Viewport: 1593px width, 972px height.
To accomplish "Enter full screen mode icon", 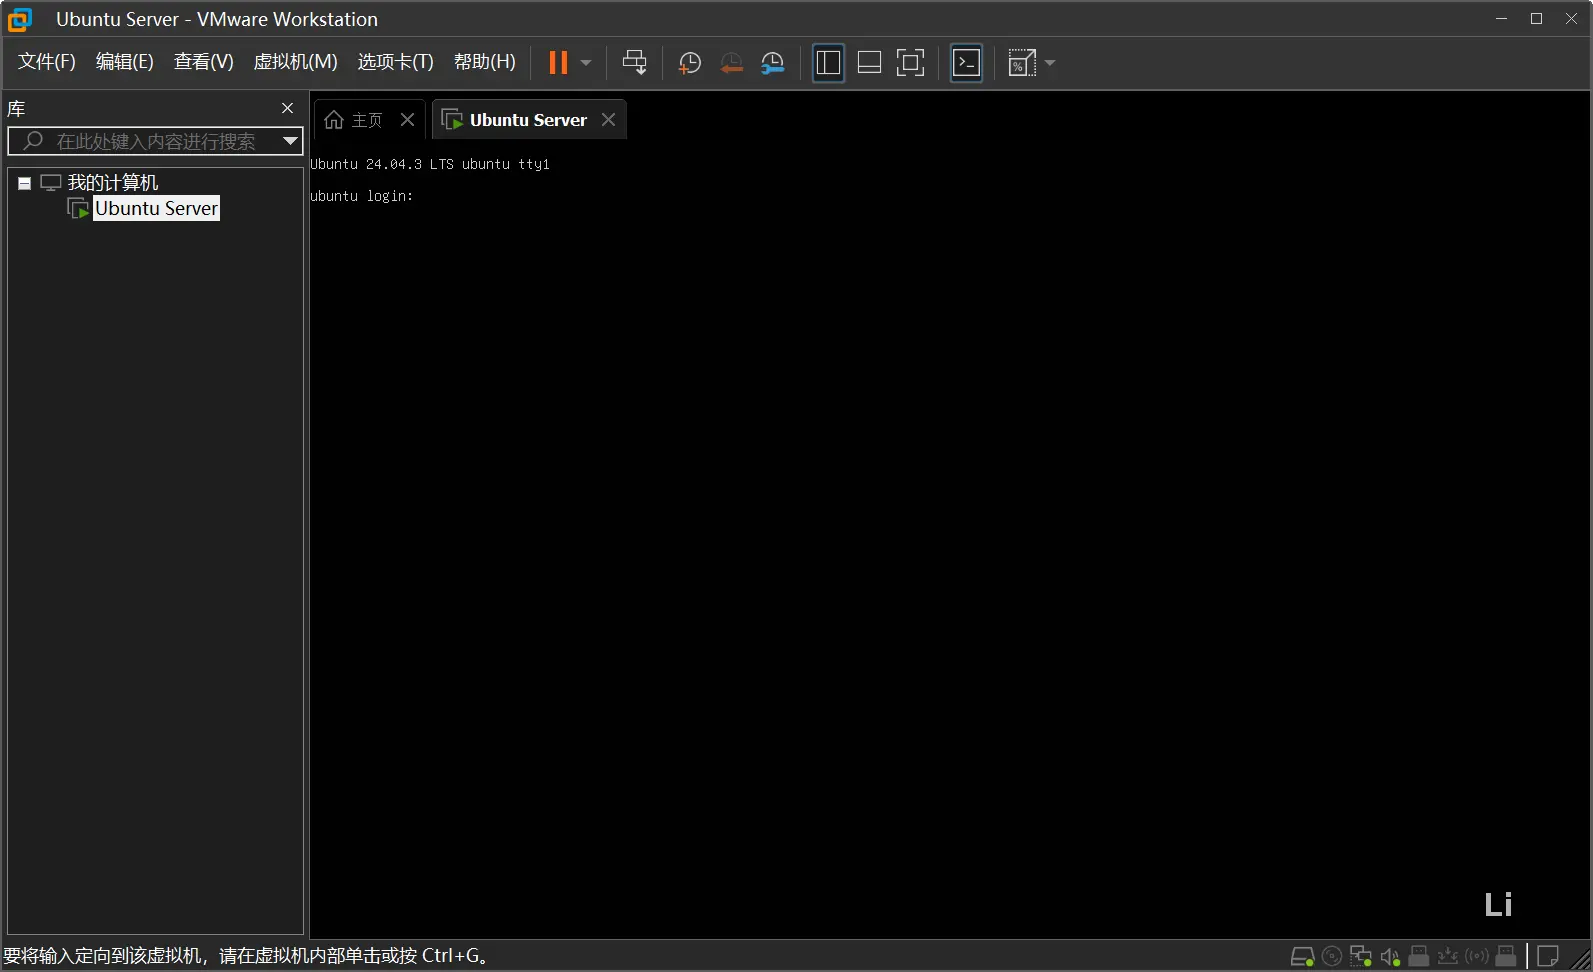I will (x=910, y=63).
